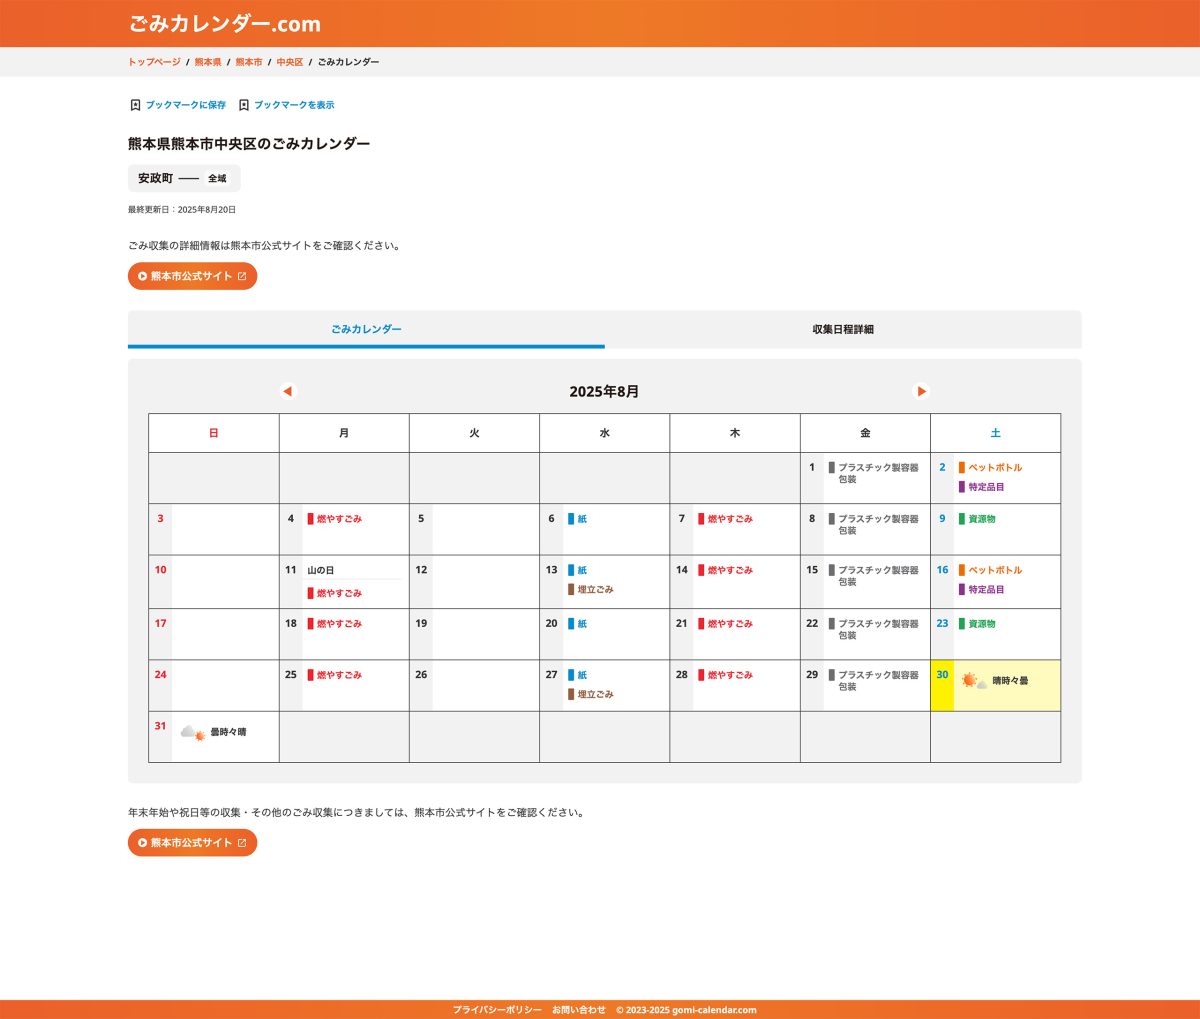The height and width of the screenshot is (1019, 1200).
Task: Click the ごみカレンダー.com site logo
Action: [225, 23]
